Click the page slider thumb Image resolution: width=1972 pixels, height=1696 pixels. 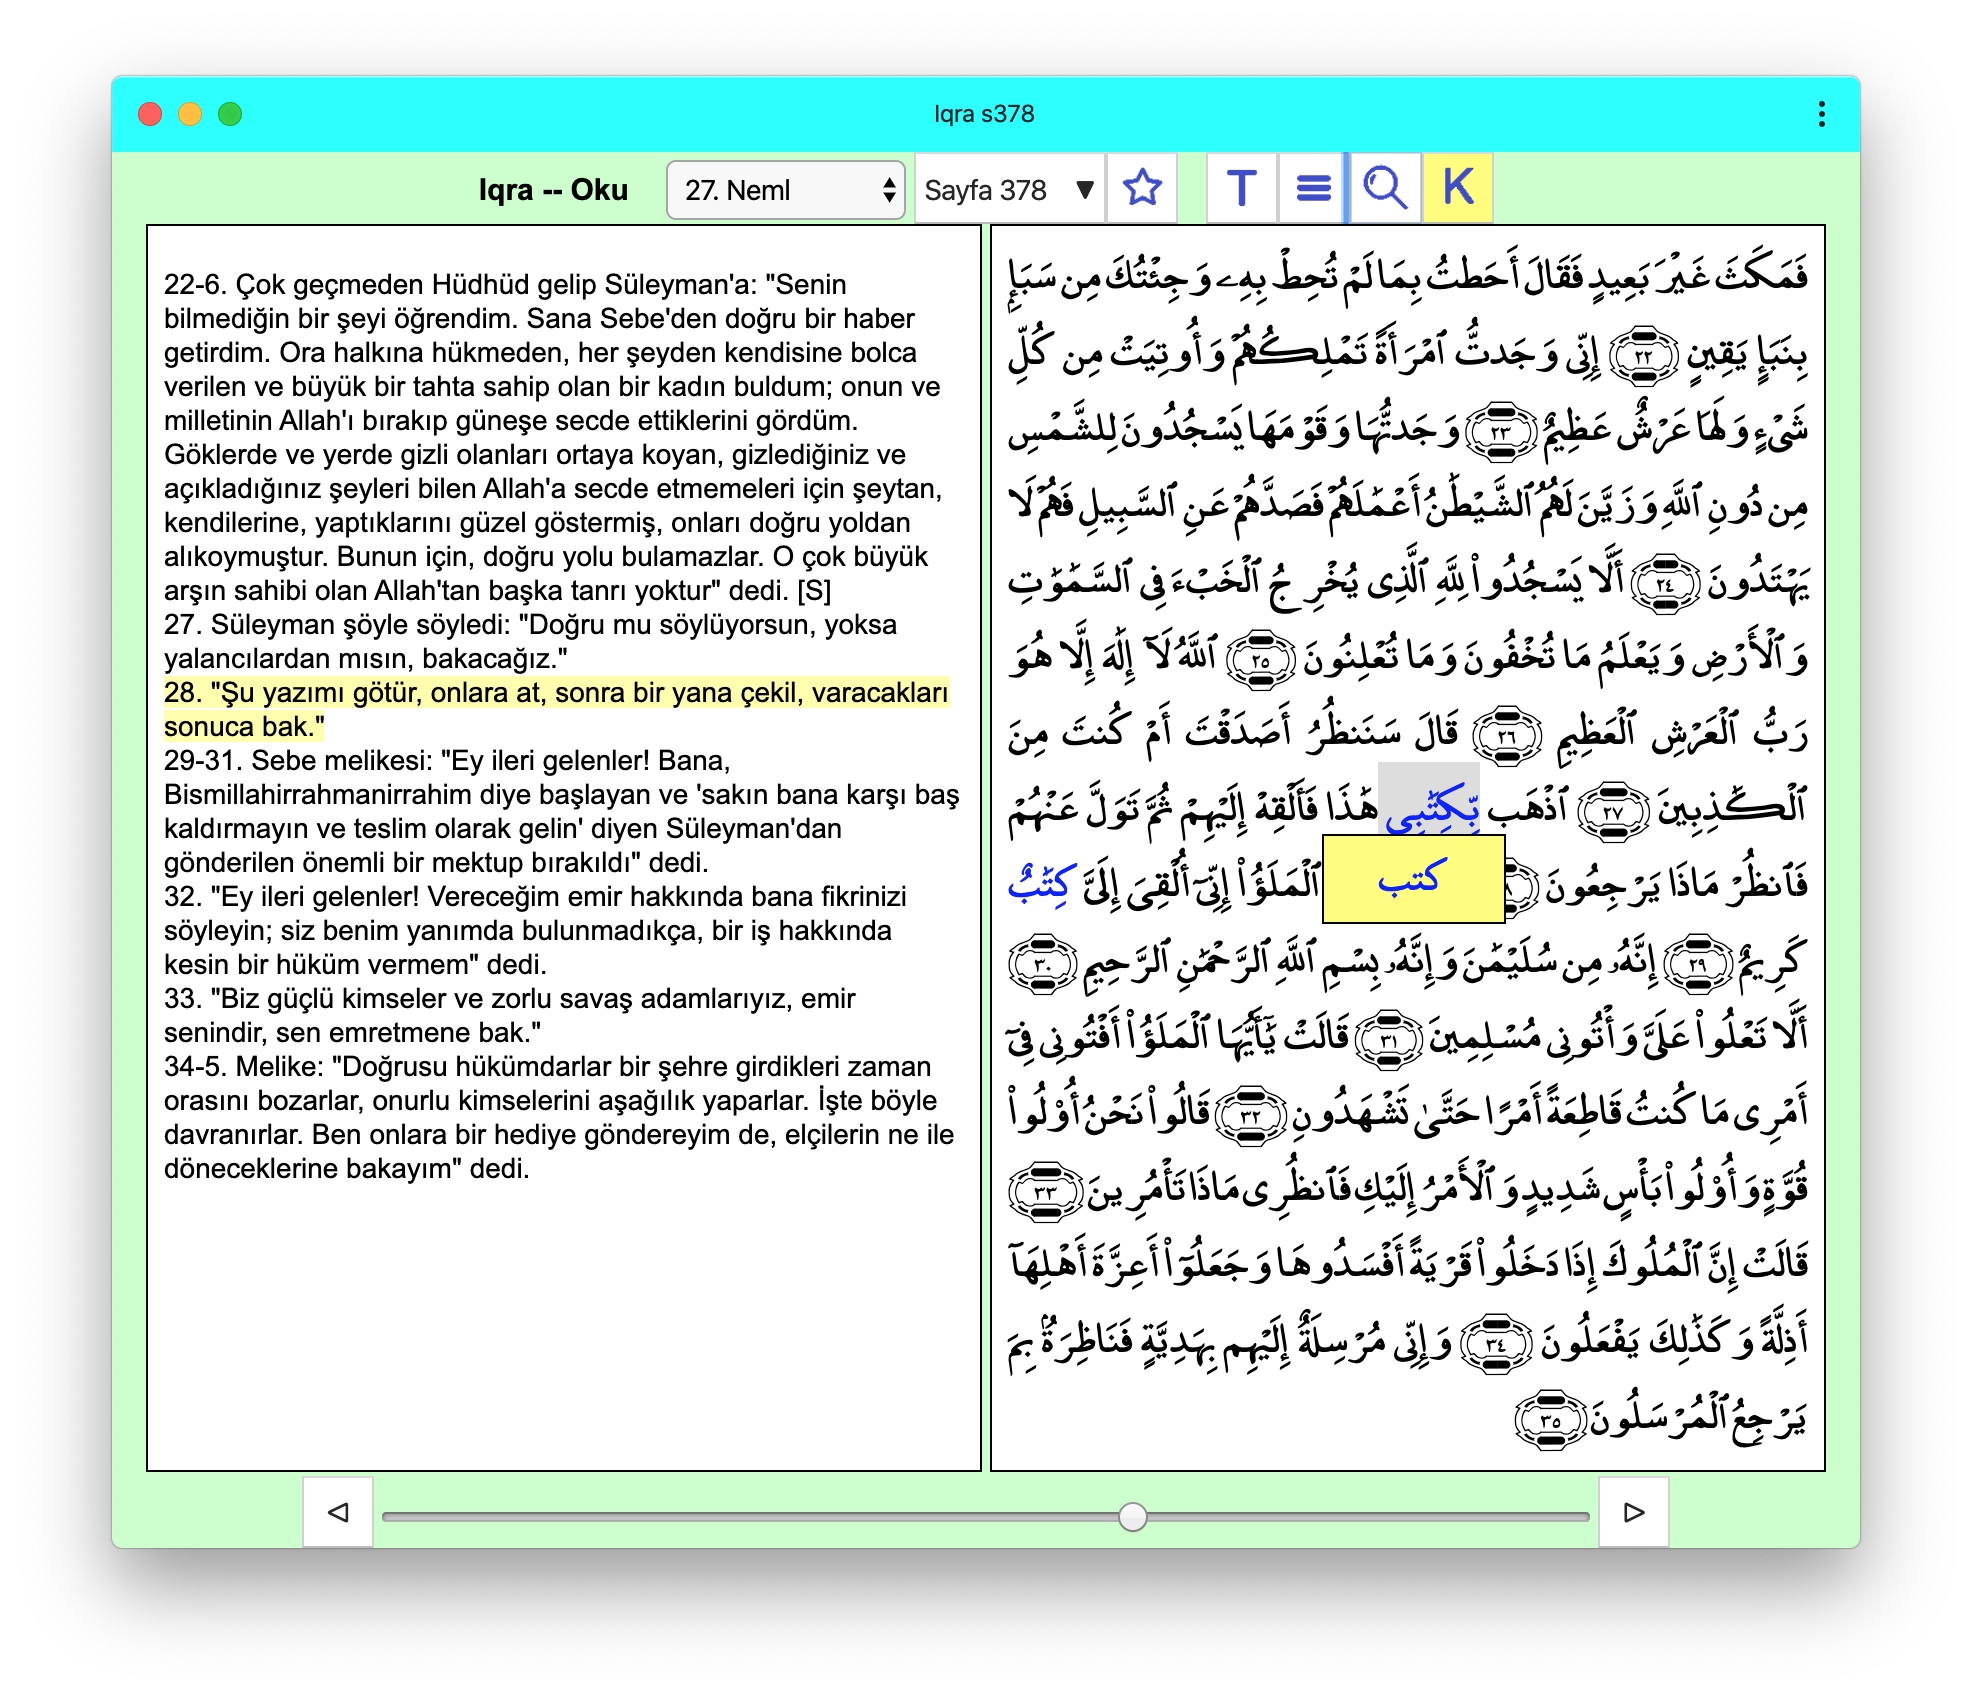[1132, 1516]
